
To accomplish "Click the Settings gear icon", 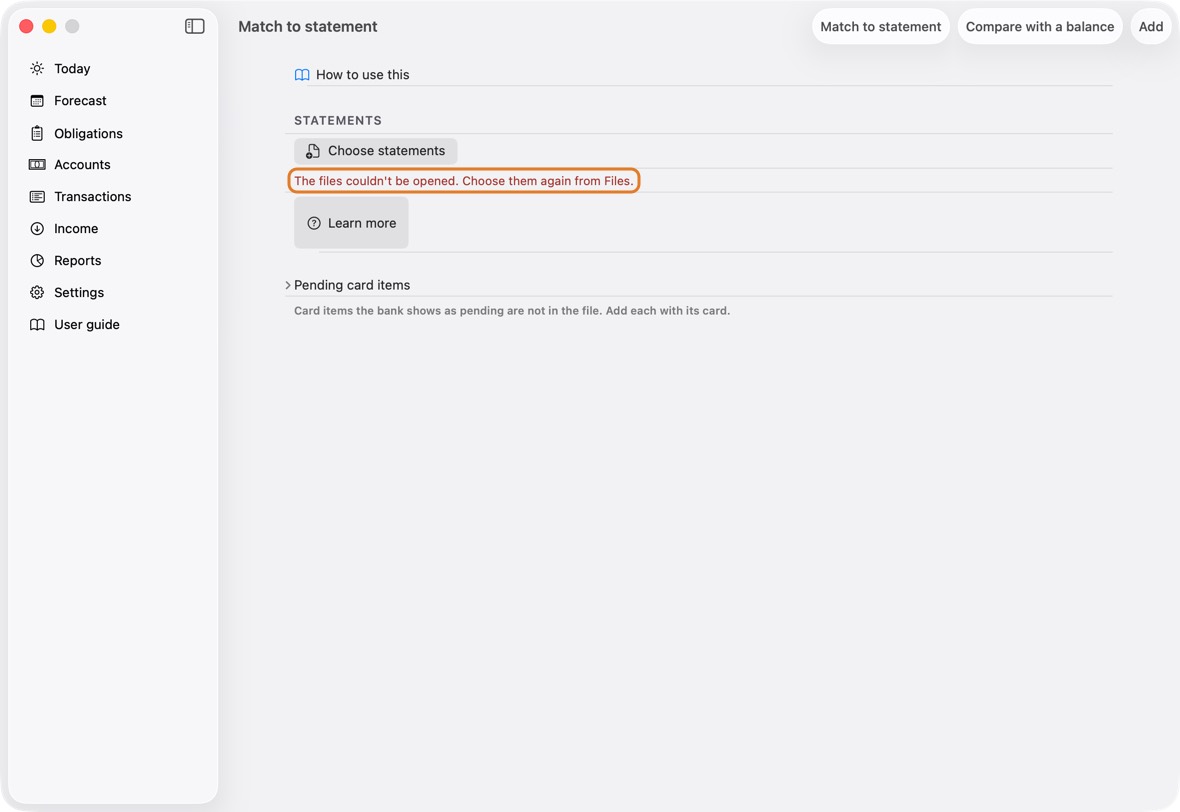I will click(x=37, y=293).
